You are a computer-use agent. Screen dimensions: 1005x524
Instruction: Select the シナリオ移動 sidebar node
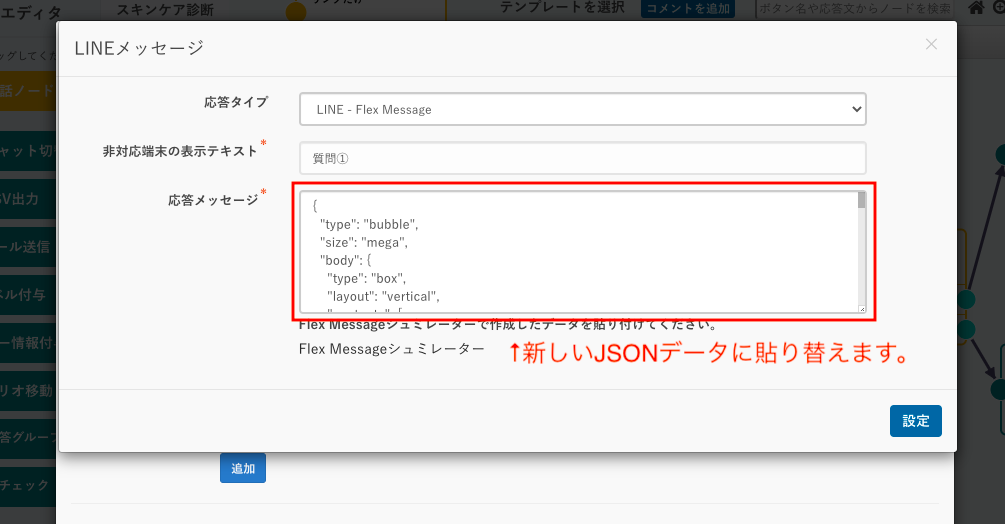pyautogui.click(x=28, y=391)
